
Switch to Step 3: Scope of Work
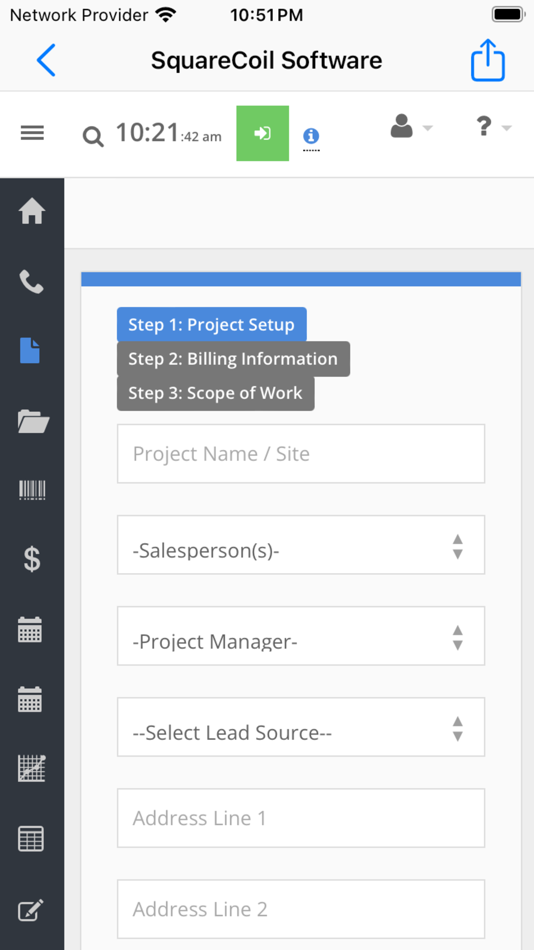click(216, 393)
